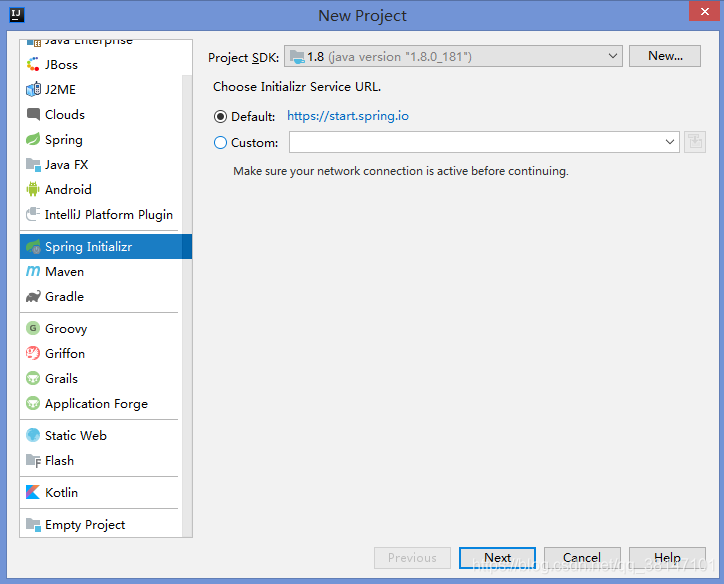724x584 pixels.
Task: Select Android label in list
Action: (x=68, y=189)
